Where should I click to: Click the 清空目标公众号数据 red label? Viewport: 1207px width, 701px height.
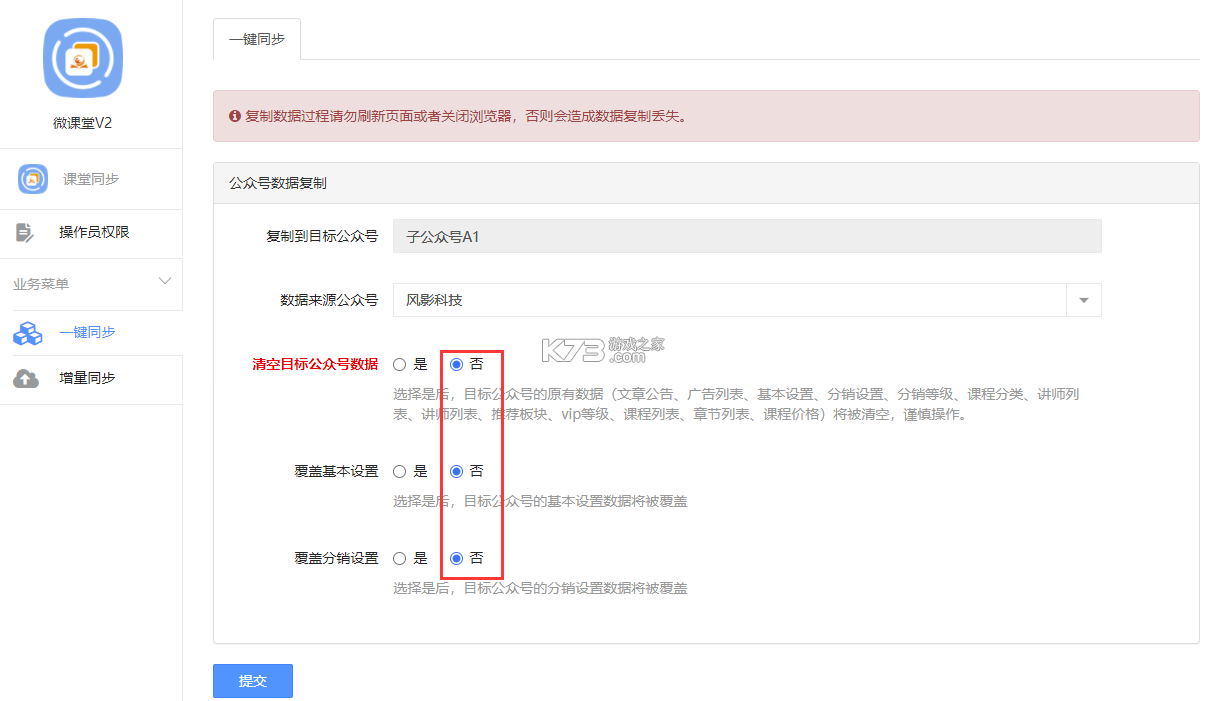[315, 364]
